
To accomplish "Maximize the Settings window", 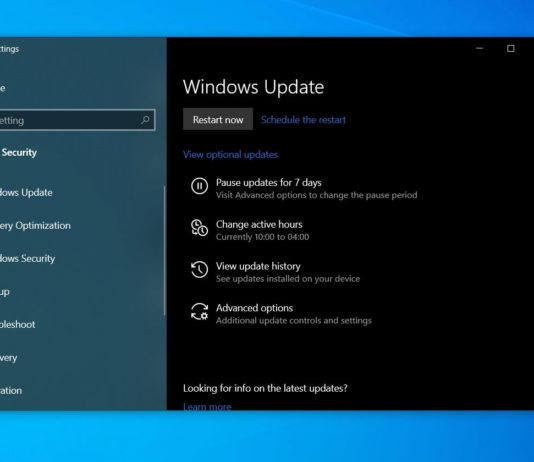I will click(x=511, y=48).
